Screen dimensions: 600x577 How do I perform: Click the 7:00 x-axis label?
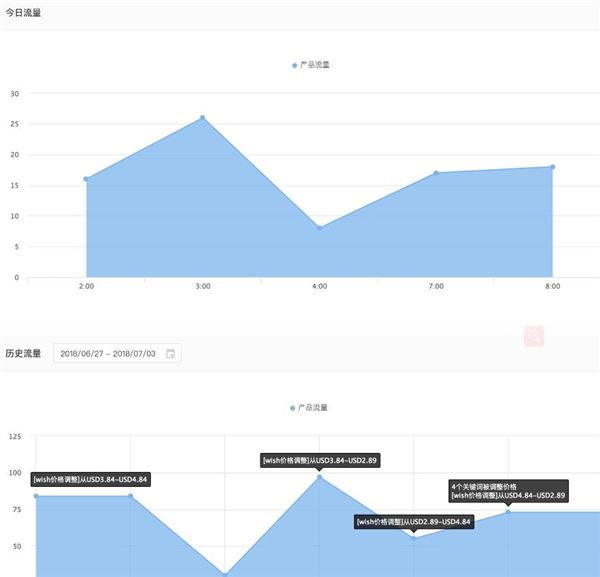436,286
